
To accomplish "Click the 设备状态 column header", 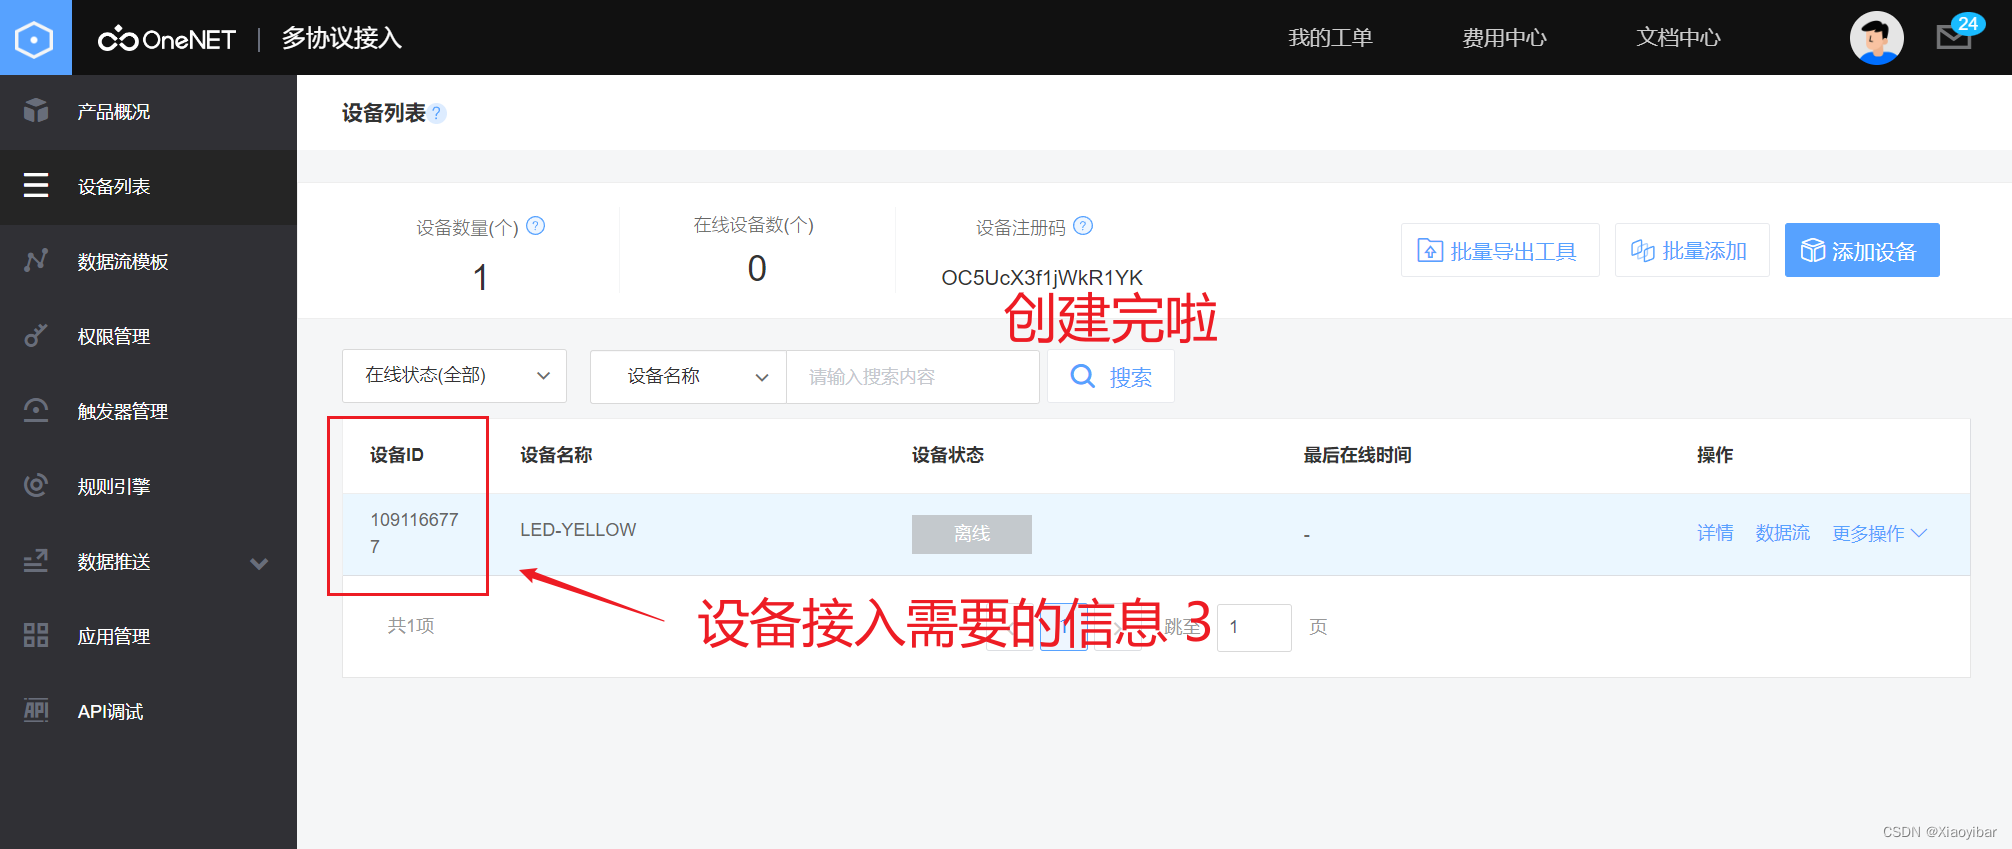I will point(948,455).
